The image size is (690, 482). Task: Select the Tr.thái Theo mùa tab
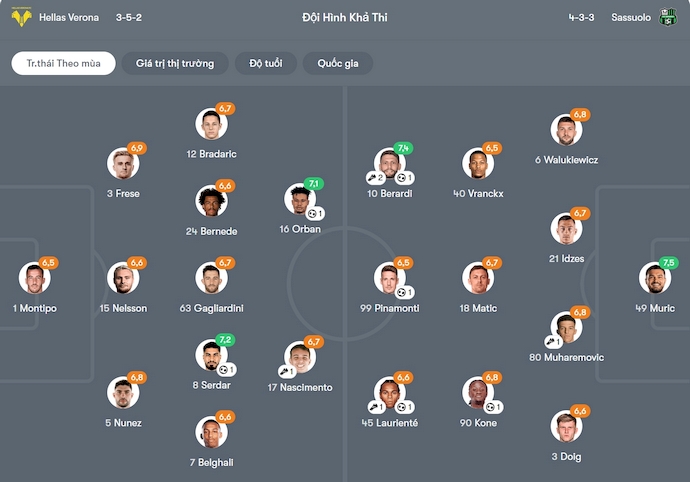(64, 63)
